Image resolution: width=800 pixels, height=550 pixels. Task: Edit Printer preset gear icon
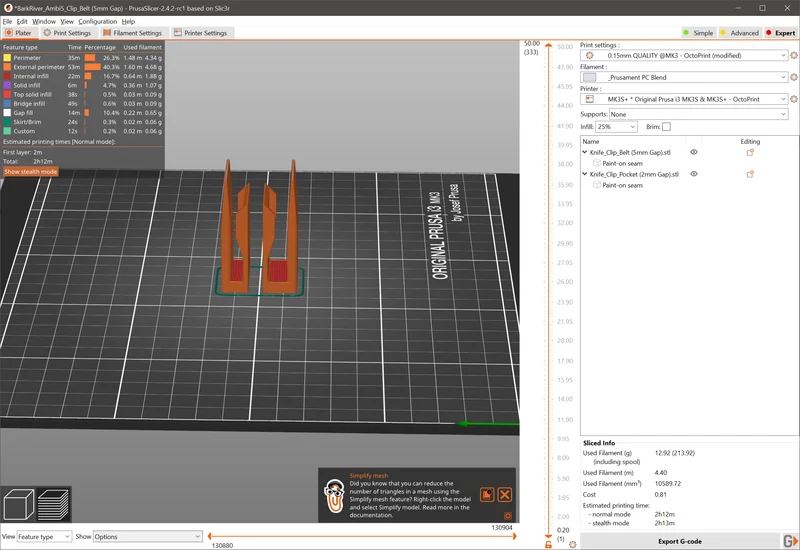(794, 99)
